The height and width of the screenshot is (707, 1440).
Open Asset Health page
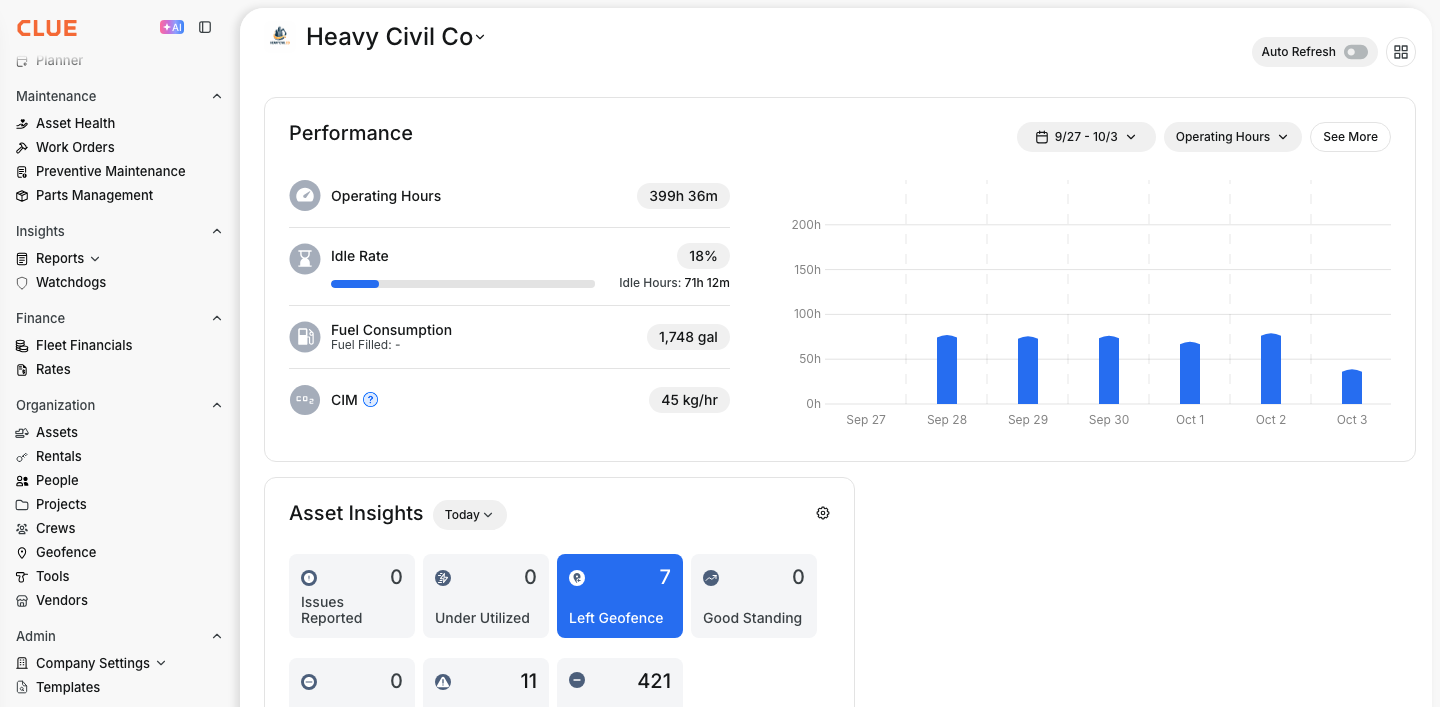75,123
